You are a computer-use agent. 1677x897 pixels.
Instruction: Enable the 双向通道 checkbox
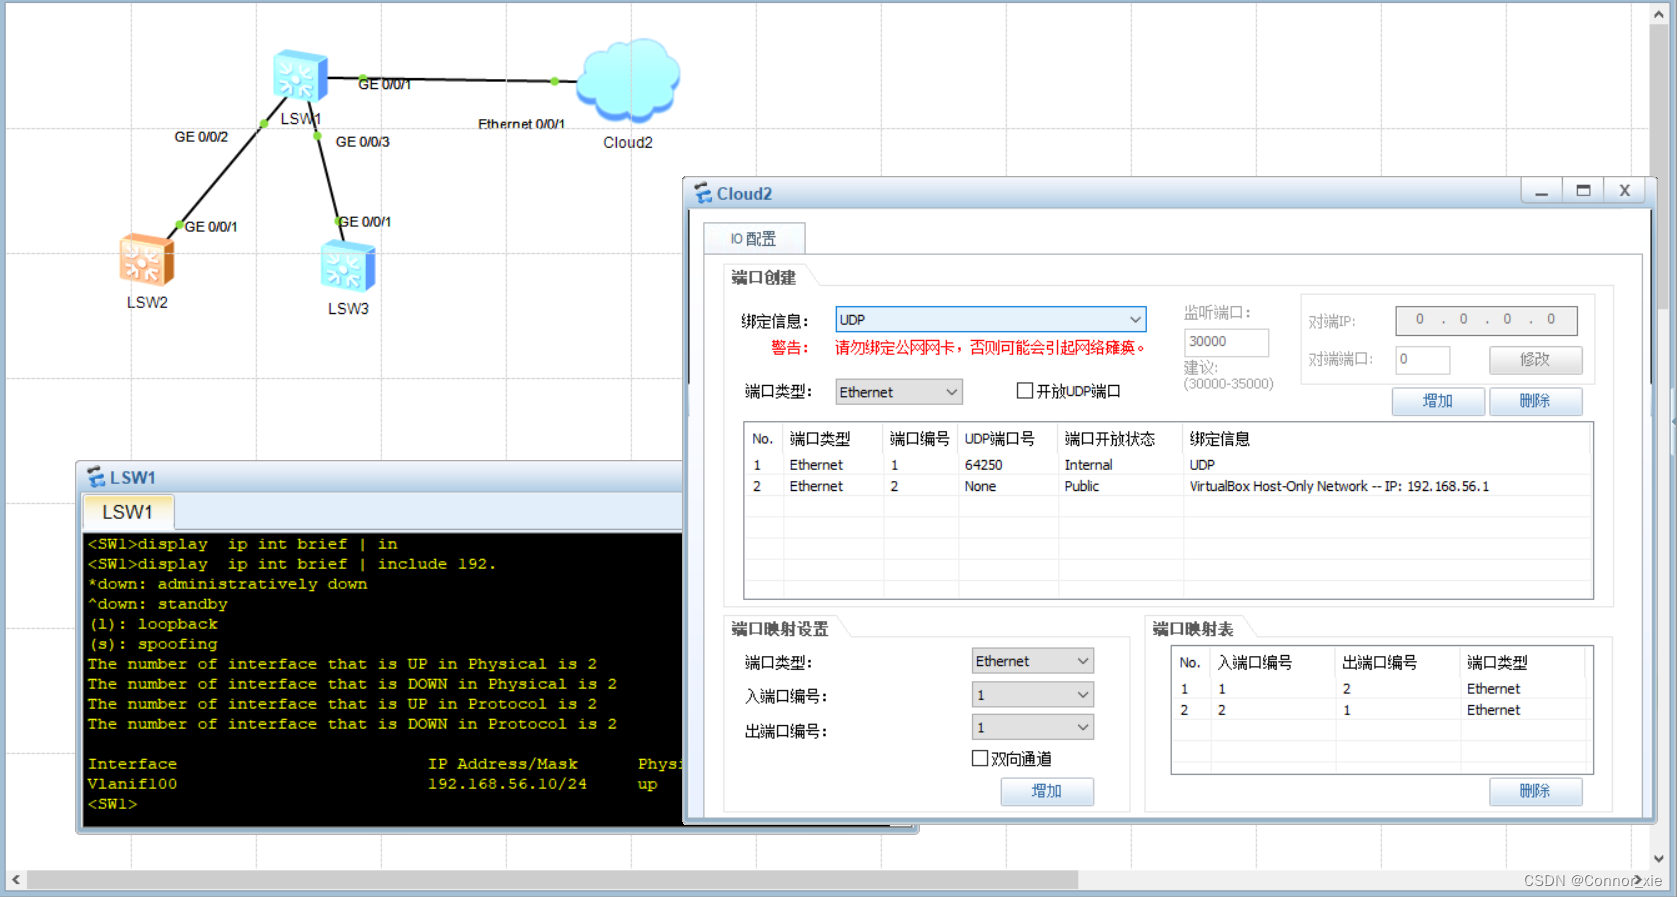980,758
